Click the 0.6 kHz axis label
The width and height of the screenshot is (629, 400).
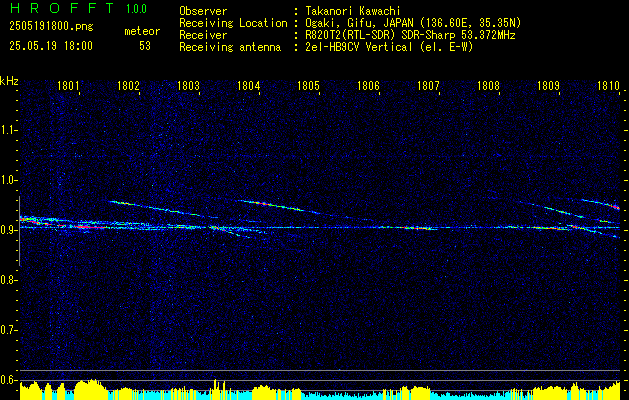coord(7,380)
